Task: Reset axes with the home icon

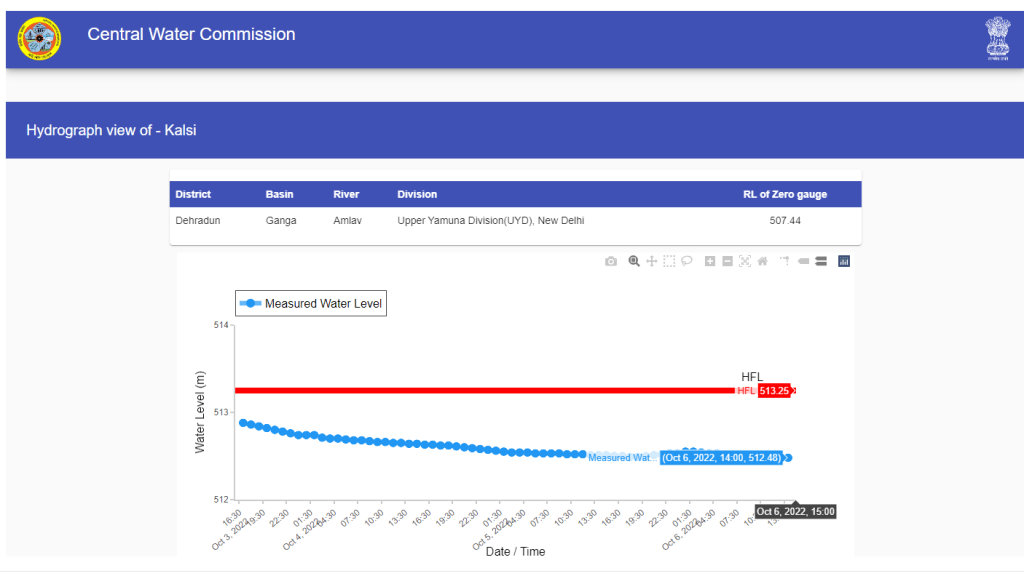Action: point(762,261)
